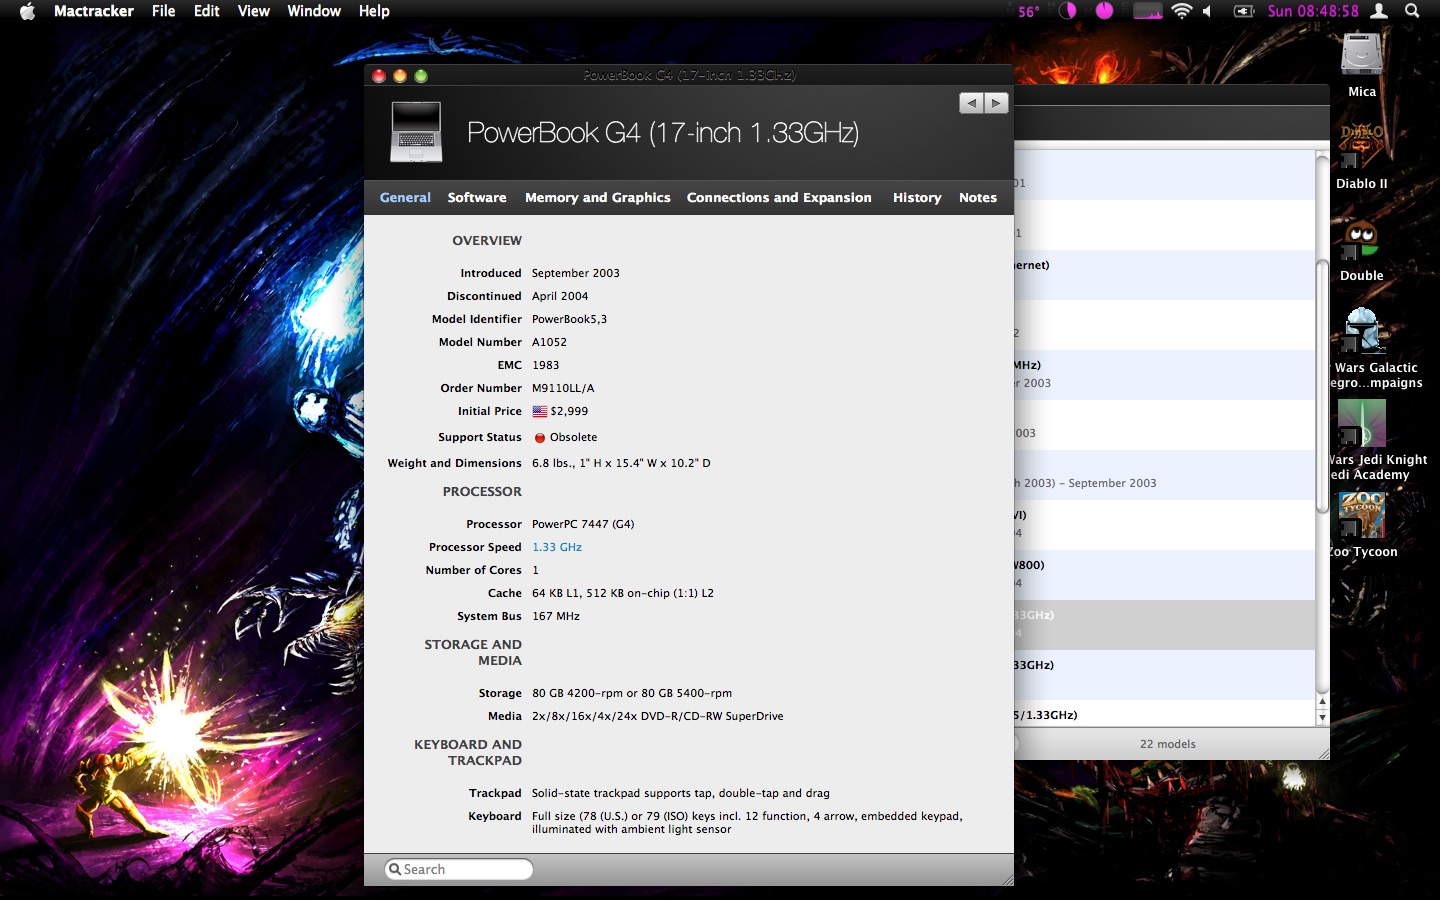
Task: Go to previous model with left arrow
Action: pos(971,103)
